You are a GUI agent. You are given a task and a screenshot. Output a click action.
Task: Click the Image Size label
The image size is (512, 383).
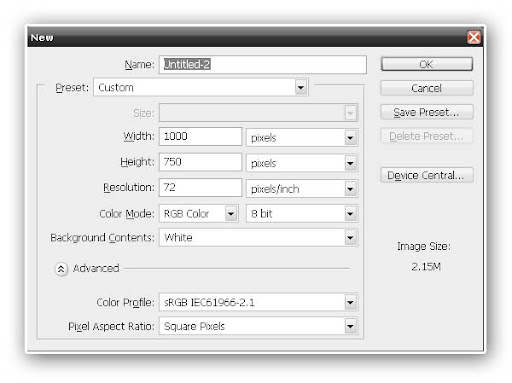point(423,246)
